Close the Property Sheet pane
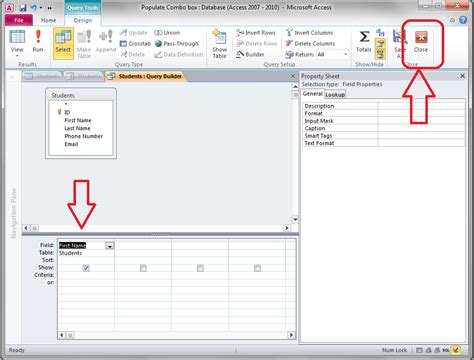 tap(462, 76)
